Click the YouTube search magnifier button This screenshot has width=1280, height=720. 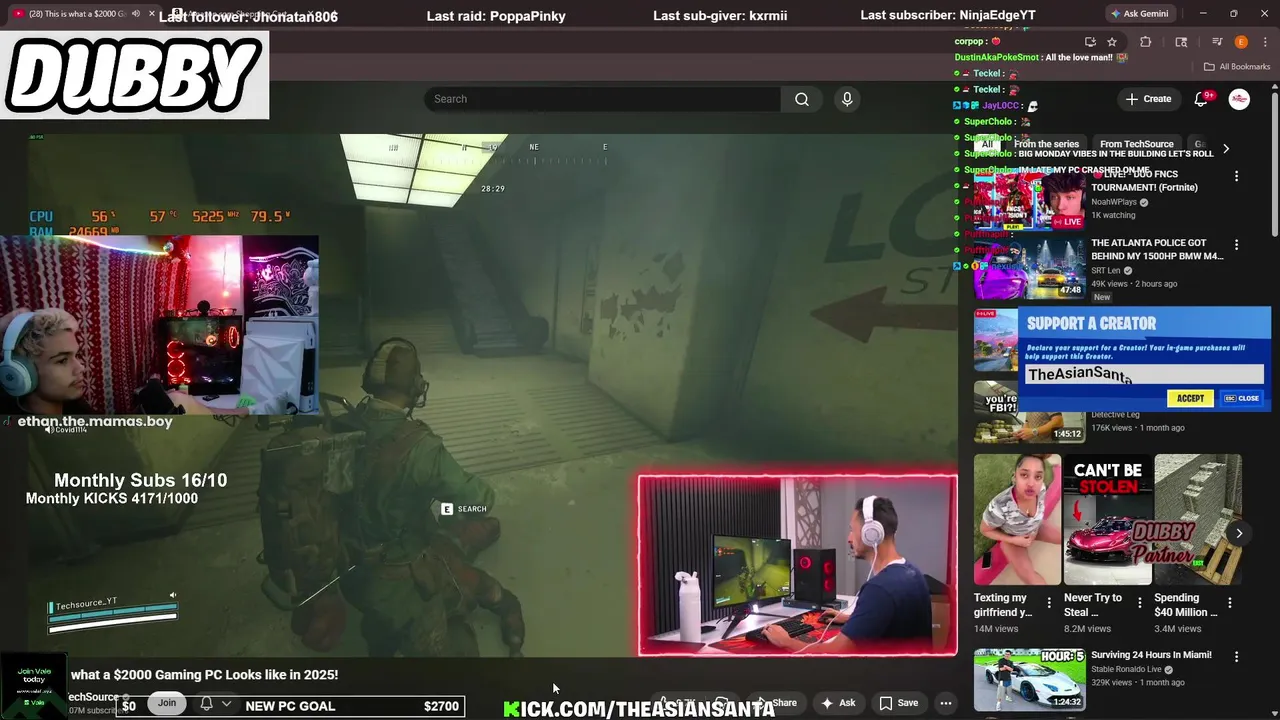point(802,99)
